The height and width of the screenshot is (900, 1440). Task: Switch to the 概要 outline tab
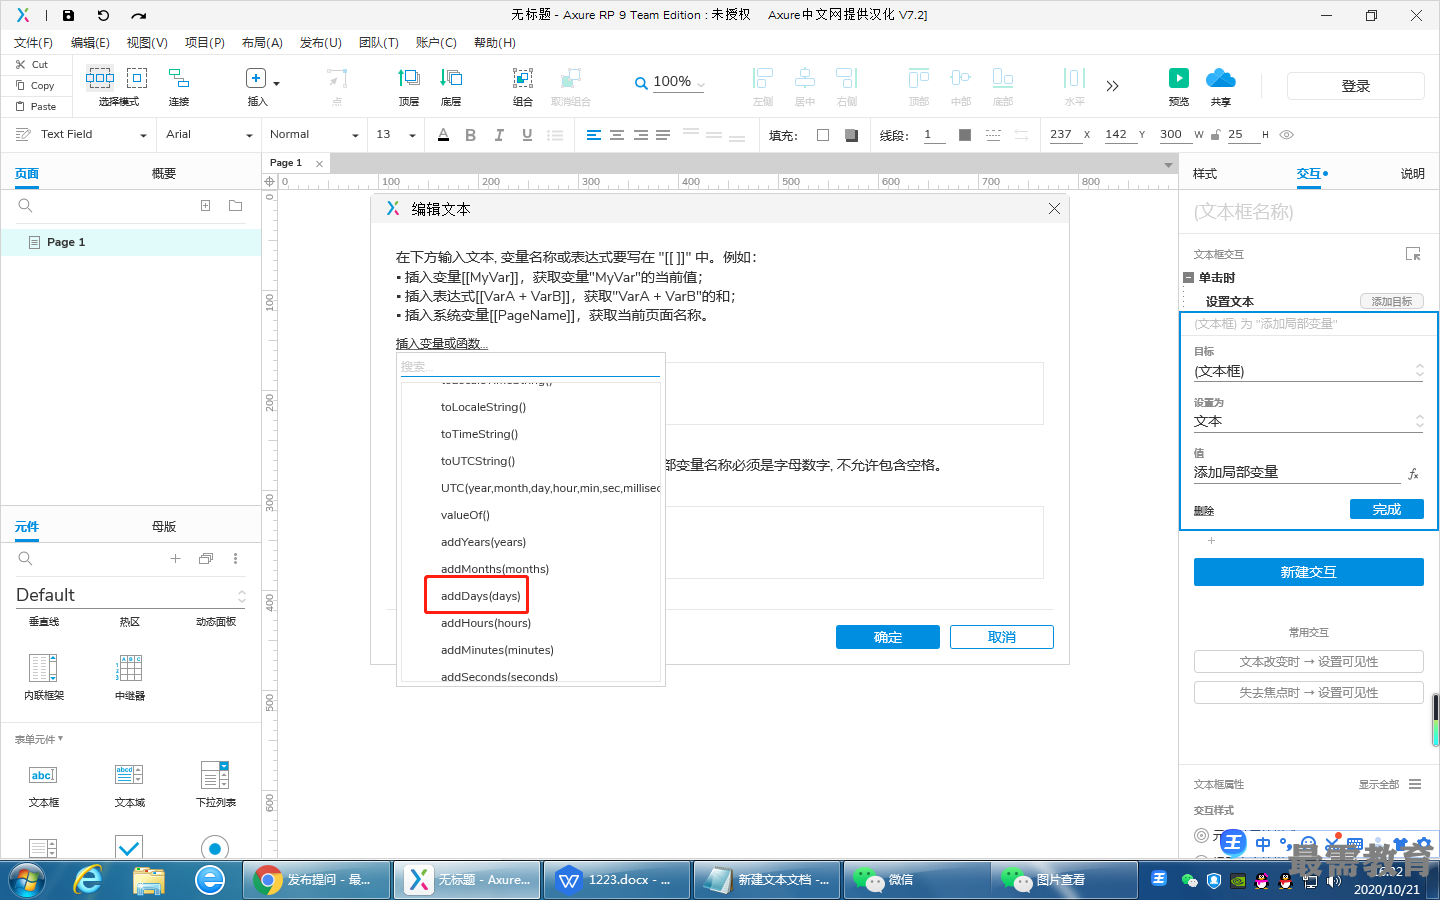tap(164, 174)
